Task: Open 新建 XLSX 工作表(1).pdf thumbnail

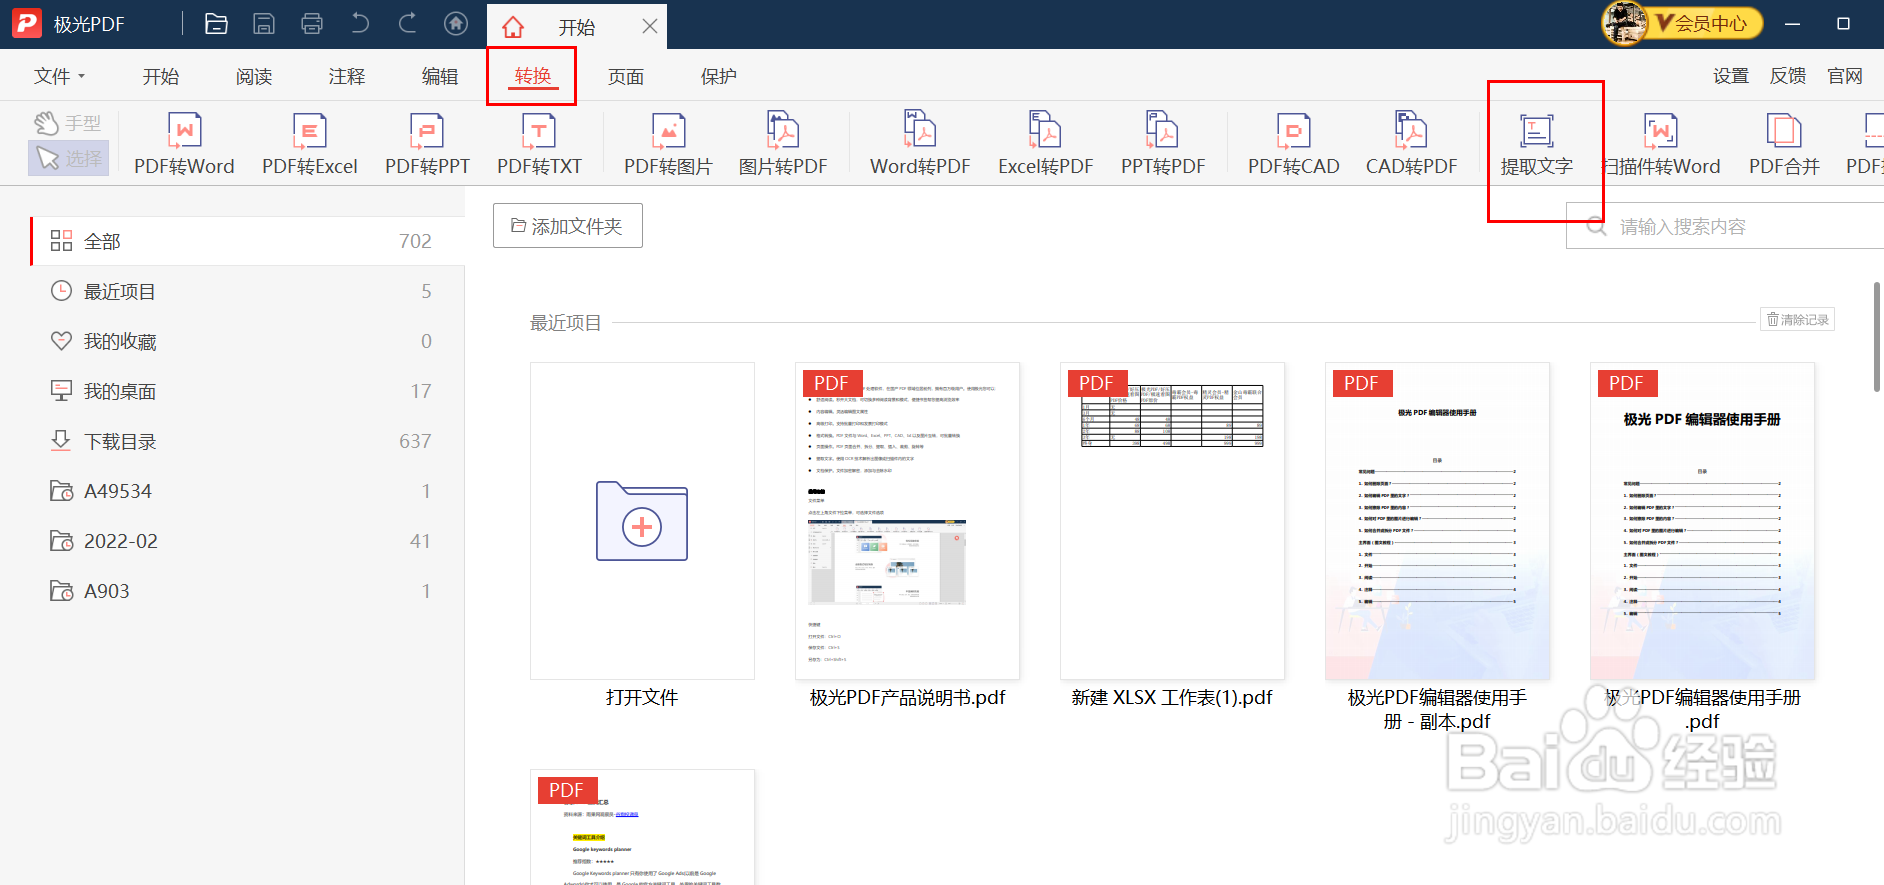Action: pos(1172,521)
